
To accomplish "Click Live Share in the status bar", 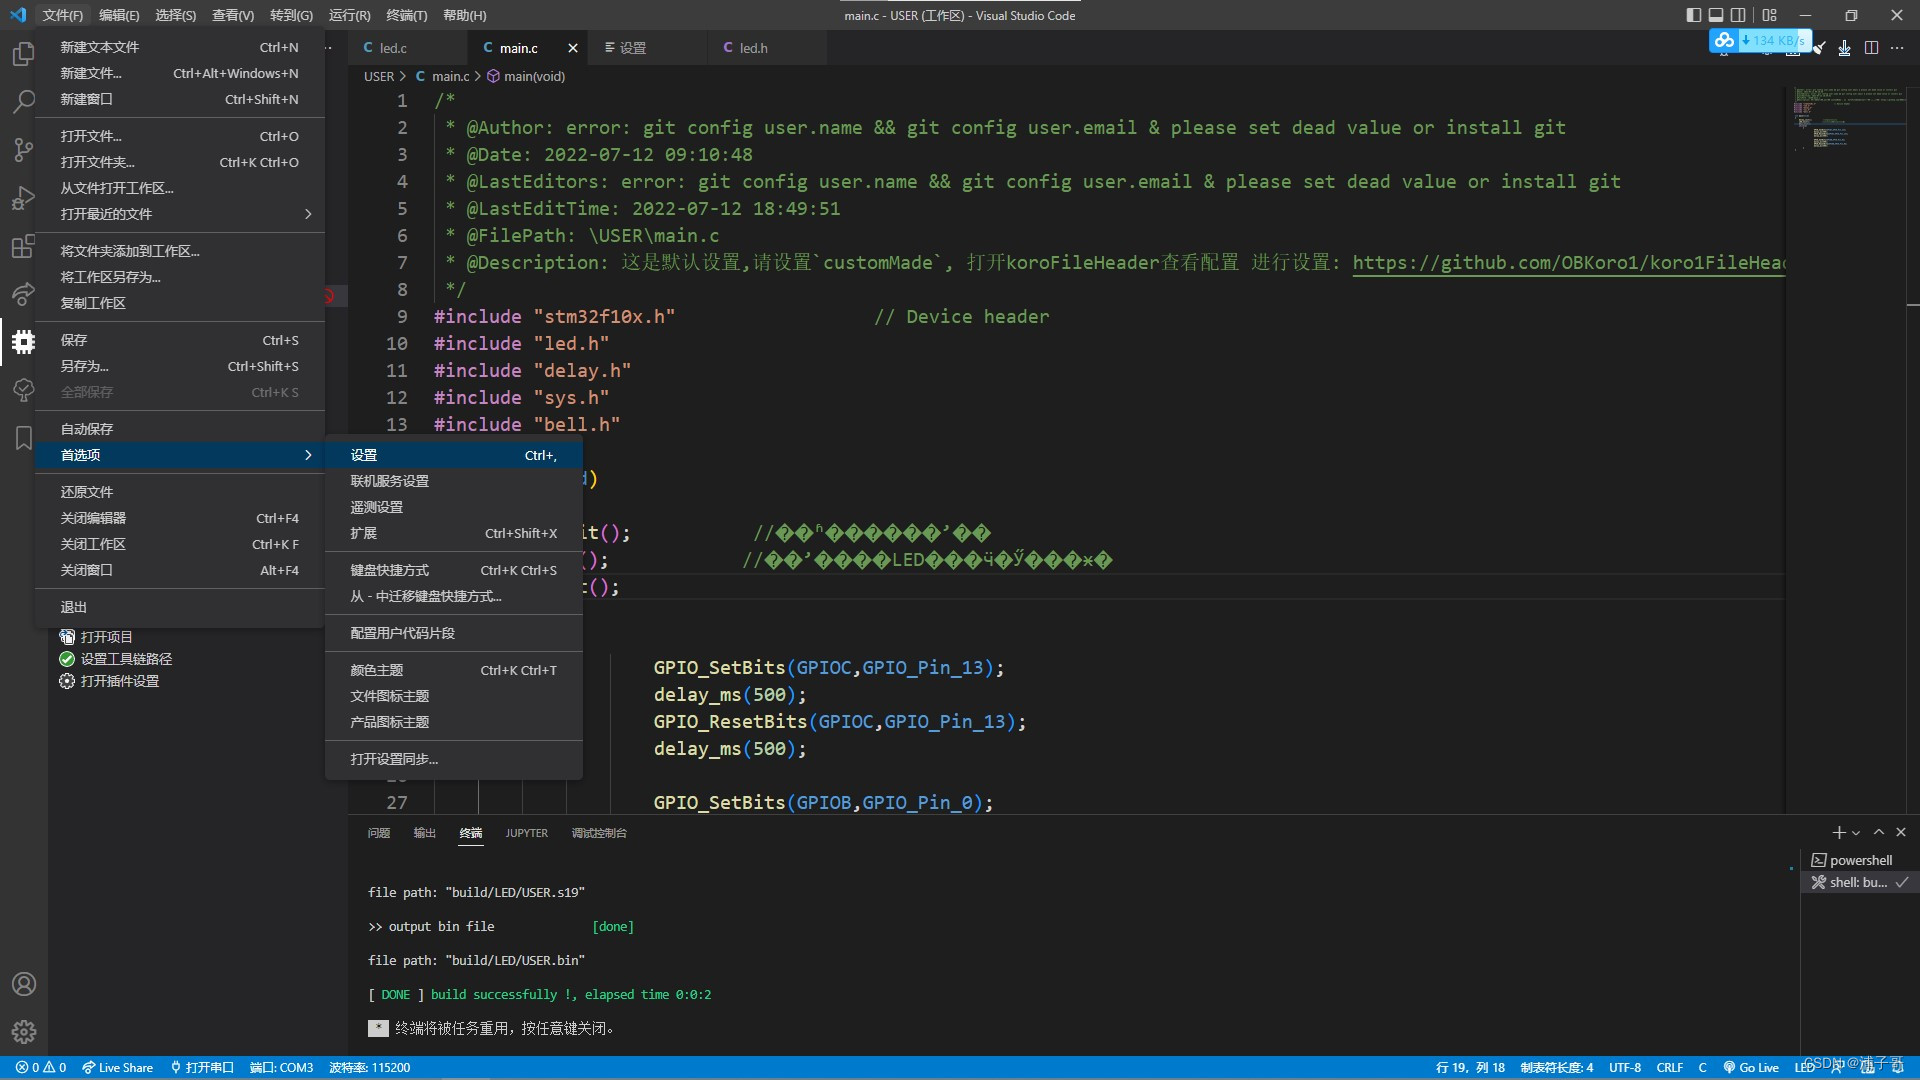I will tap(117, 1067).
